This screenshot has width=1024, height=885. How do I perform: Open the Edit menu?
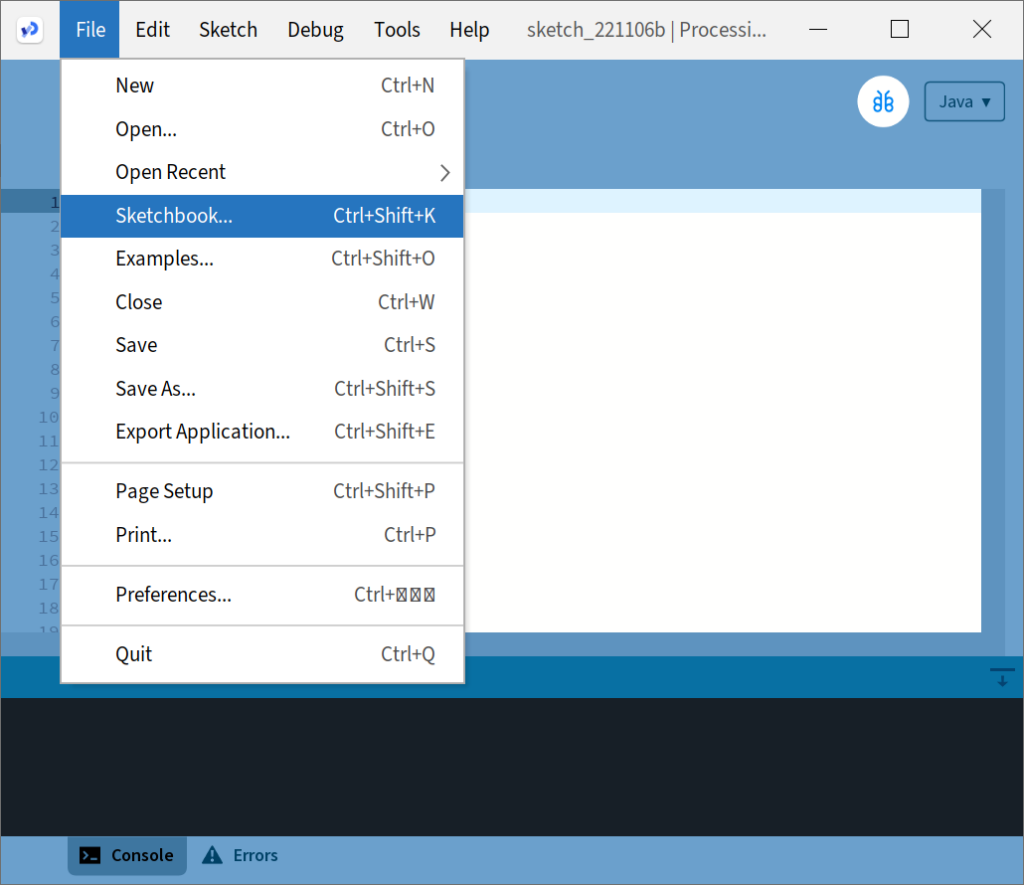coord(152,29)
